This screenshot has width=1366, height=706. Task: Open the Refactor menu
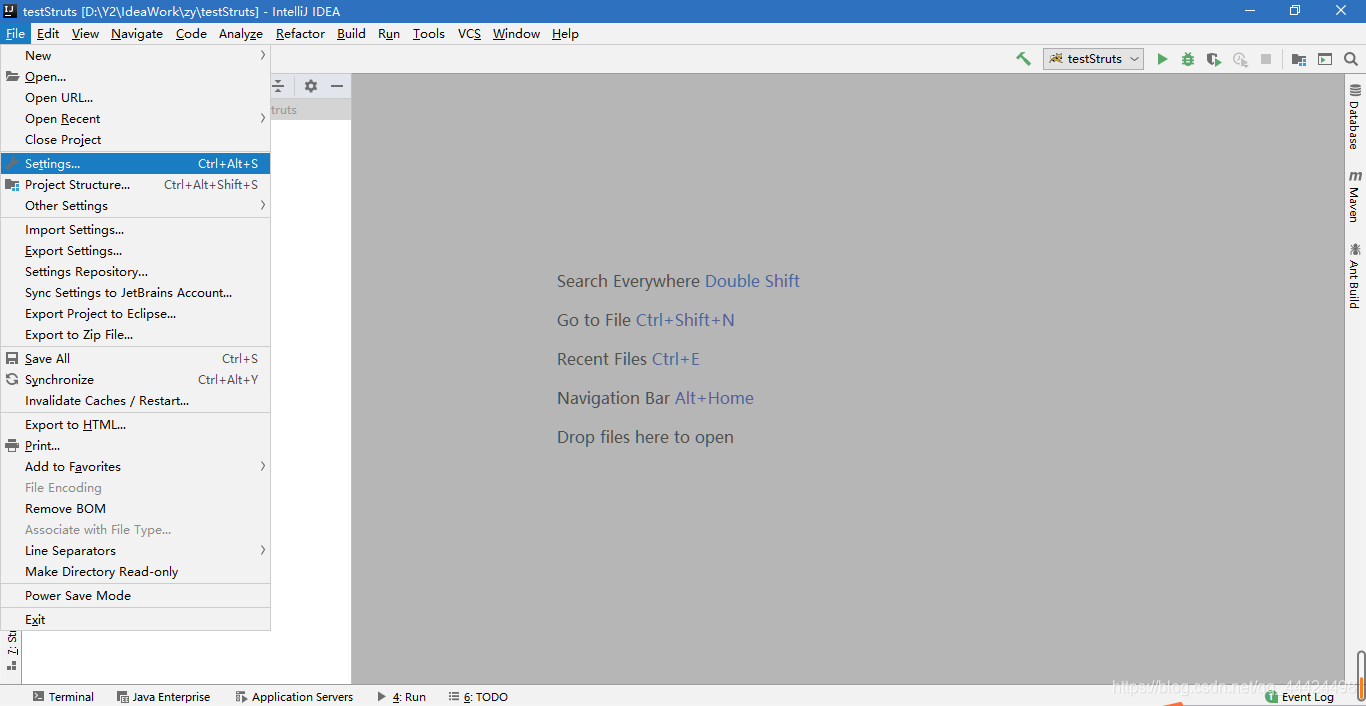(x=300, y=34)
